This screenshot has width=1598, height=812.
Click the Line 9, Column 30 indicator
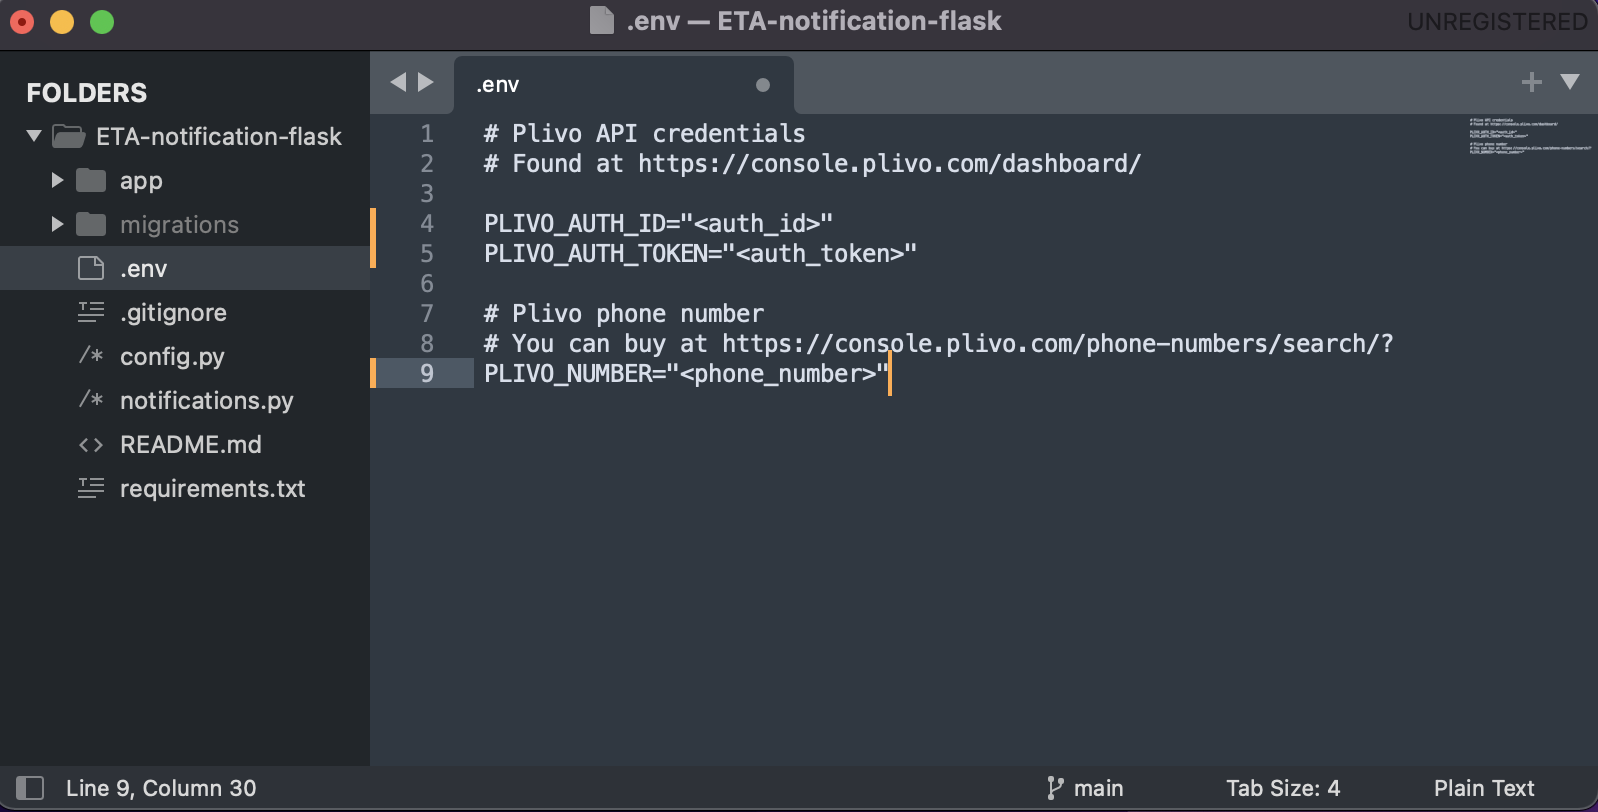(161, 788)
